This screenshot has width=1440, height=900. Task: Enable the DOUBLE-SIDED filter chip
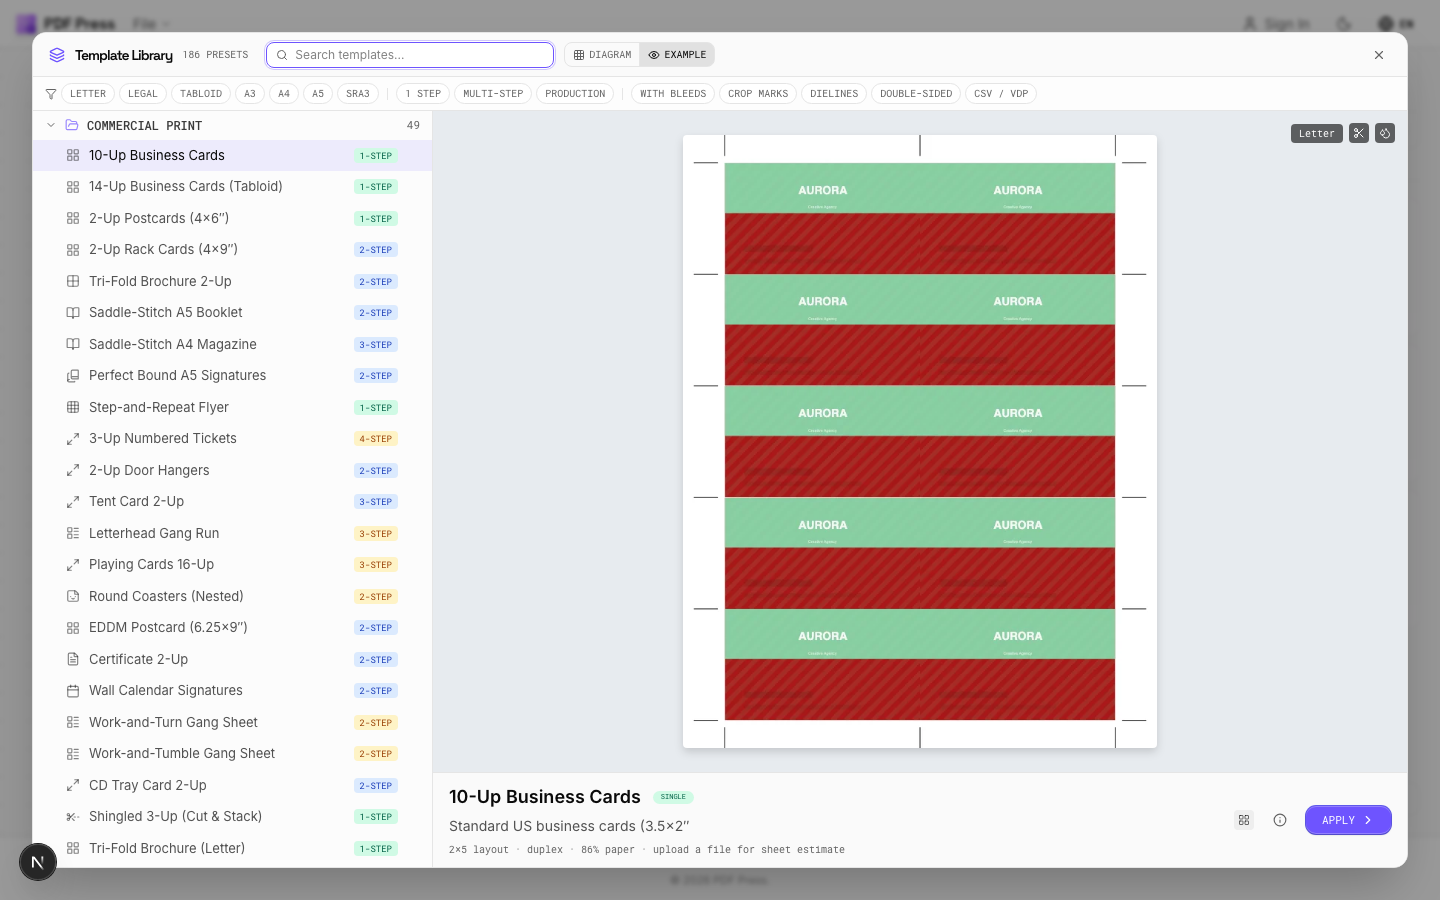pyautogui.click(x=916, y=94)
